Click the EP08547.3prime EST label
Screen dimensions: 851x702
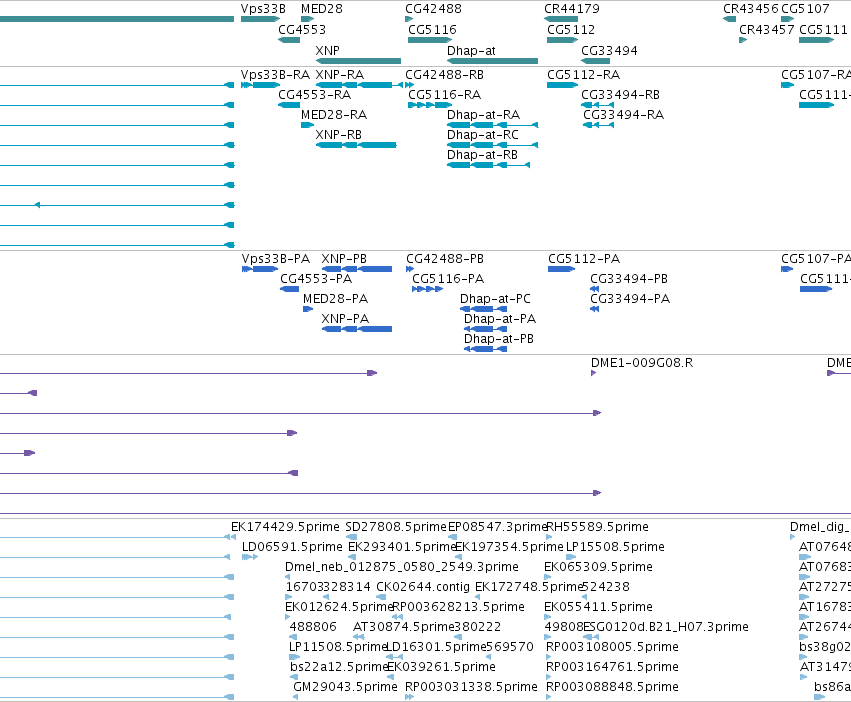point(497,527)
